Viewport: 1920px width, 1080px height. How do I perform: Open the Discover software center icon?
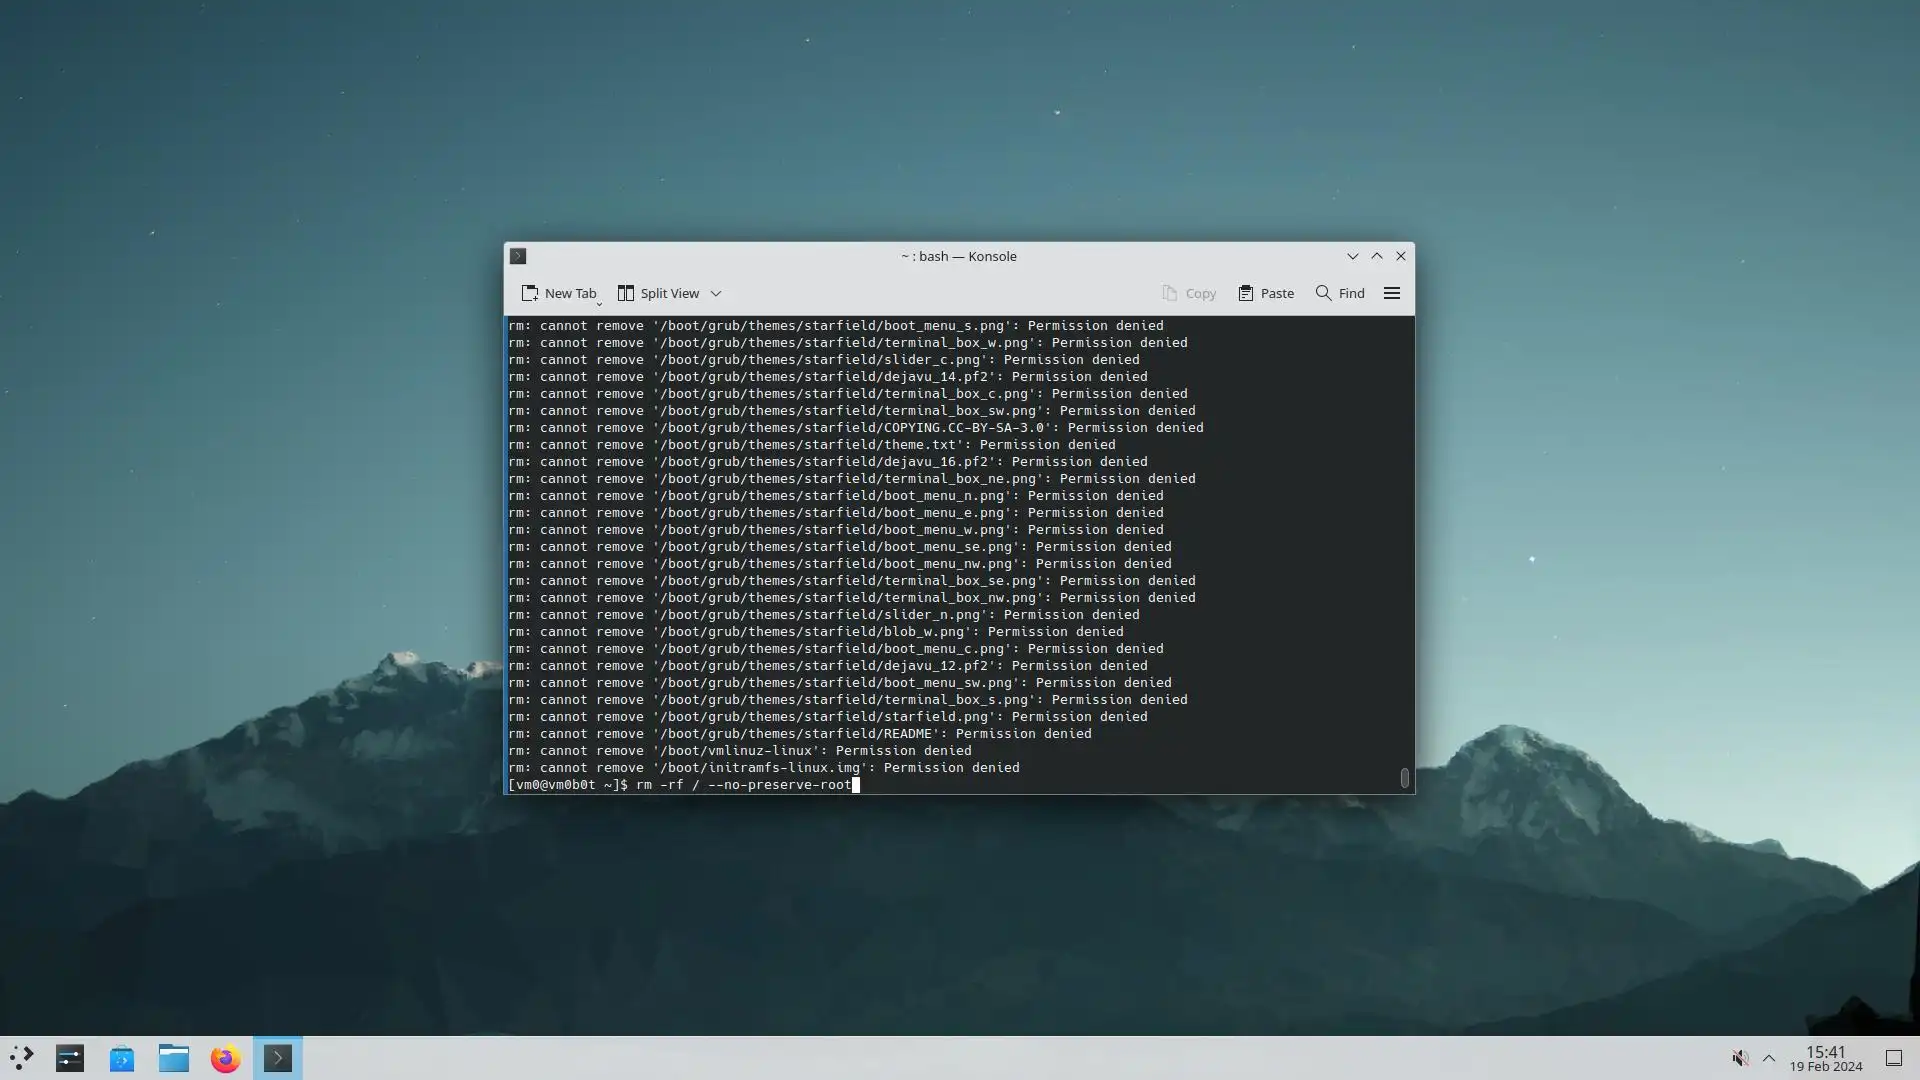[x=122, y=1058]
